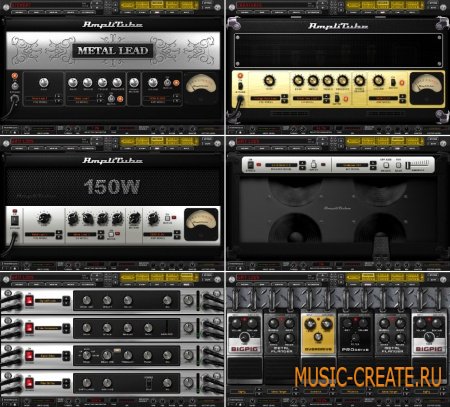This screenshot has height=407, width=450.
Task: Turn the gain knob on the Metal Lead amp
Action: tap(44, 82)
